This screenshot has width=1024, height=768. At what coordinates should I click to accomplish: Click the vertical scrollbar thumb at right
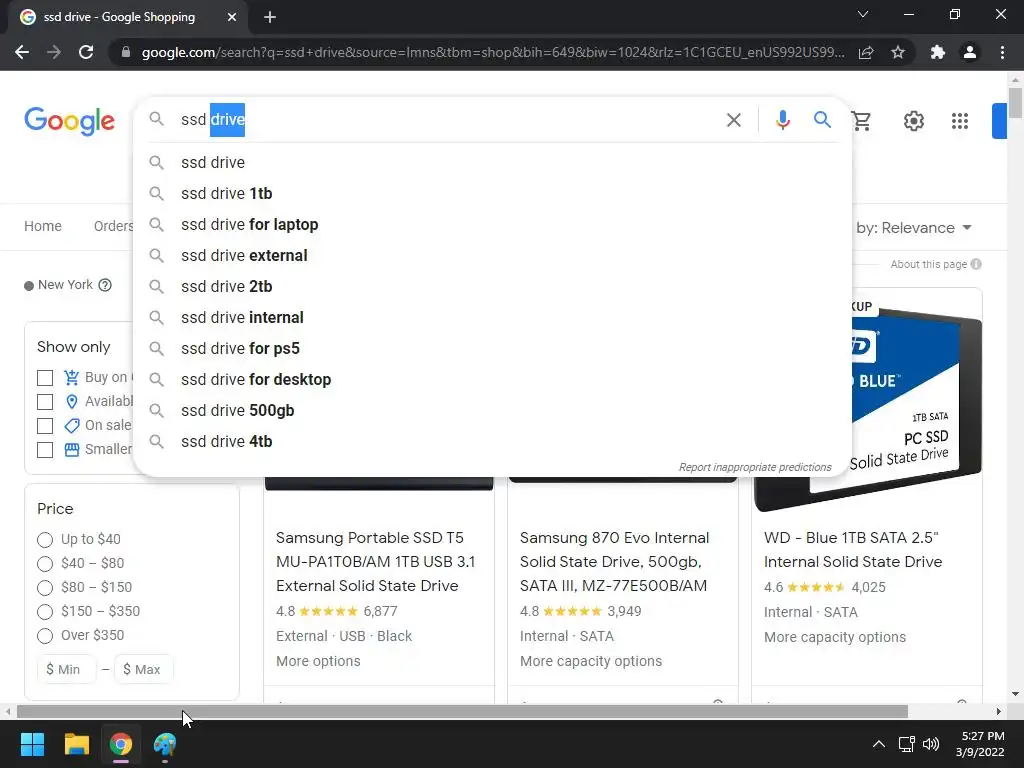(1015, 103)
